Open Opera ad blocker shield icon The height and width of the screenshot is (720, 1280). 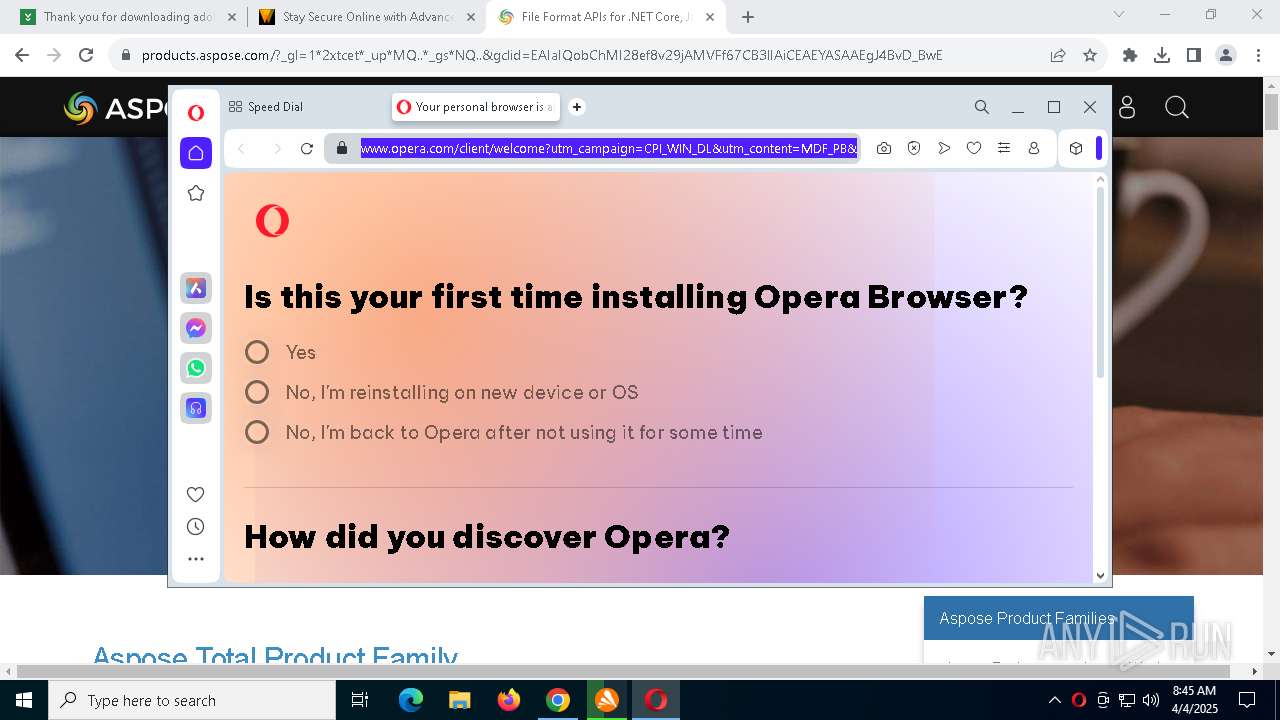(x=914, y=148)
